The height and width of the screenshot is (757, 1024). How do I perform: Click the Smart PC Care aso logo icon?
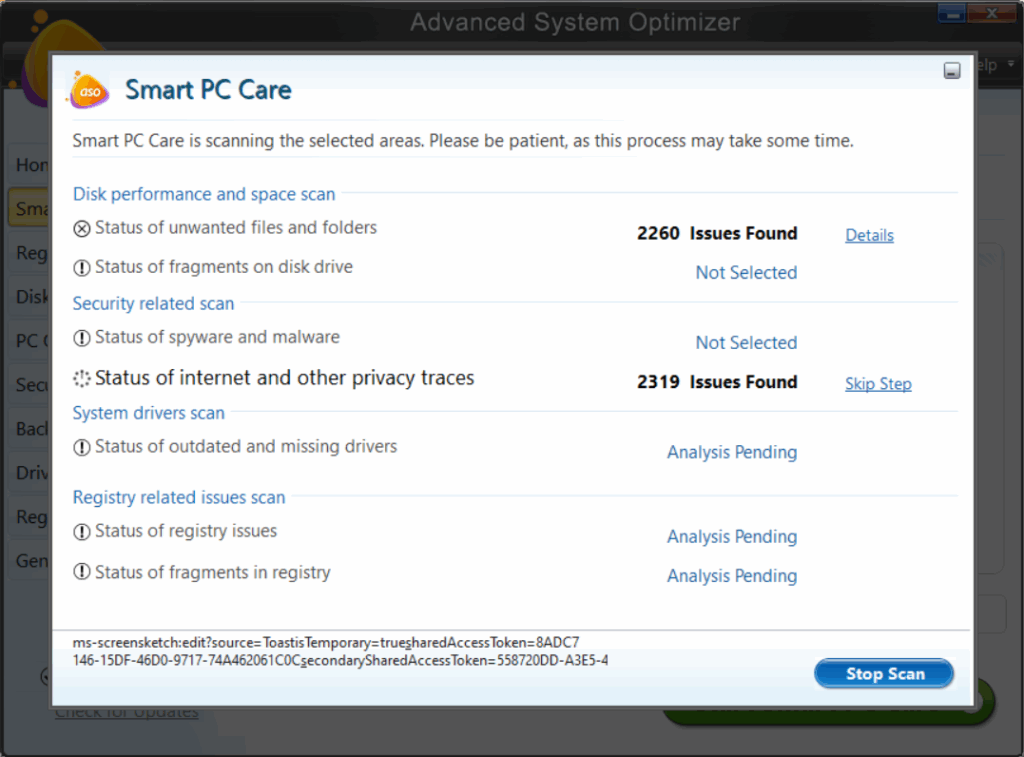[89, 89]
